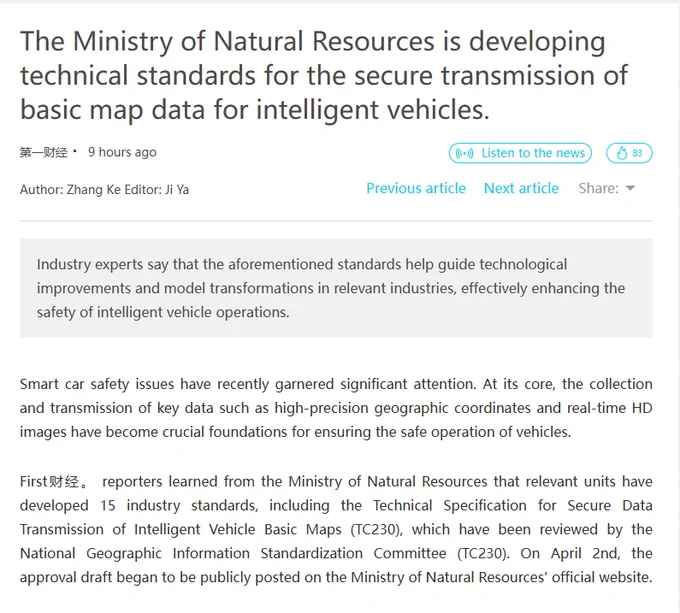Viewport: 680px width, 613px height.
Task: Click the source name 第一财经
Action: tap(43, 153)
